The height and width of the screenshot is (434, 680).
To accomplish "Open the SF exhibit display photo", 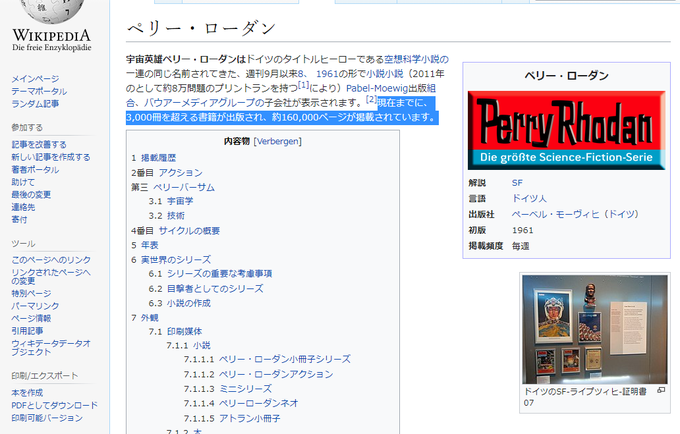I will click(595, 329).
